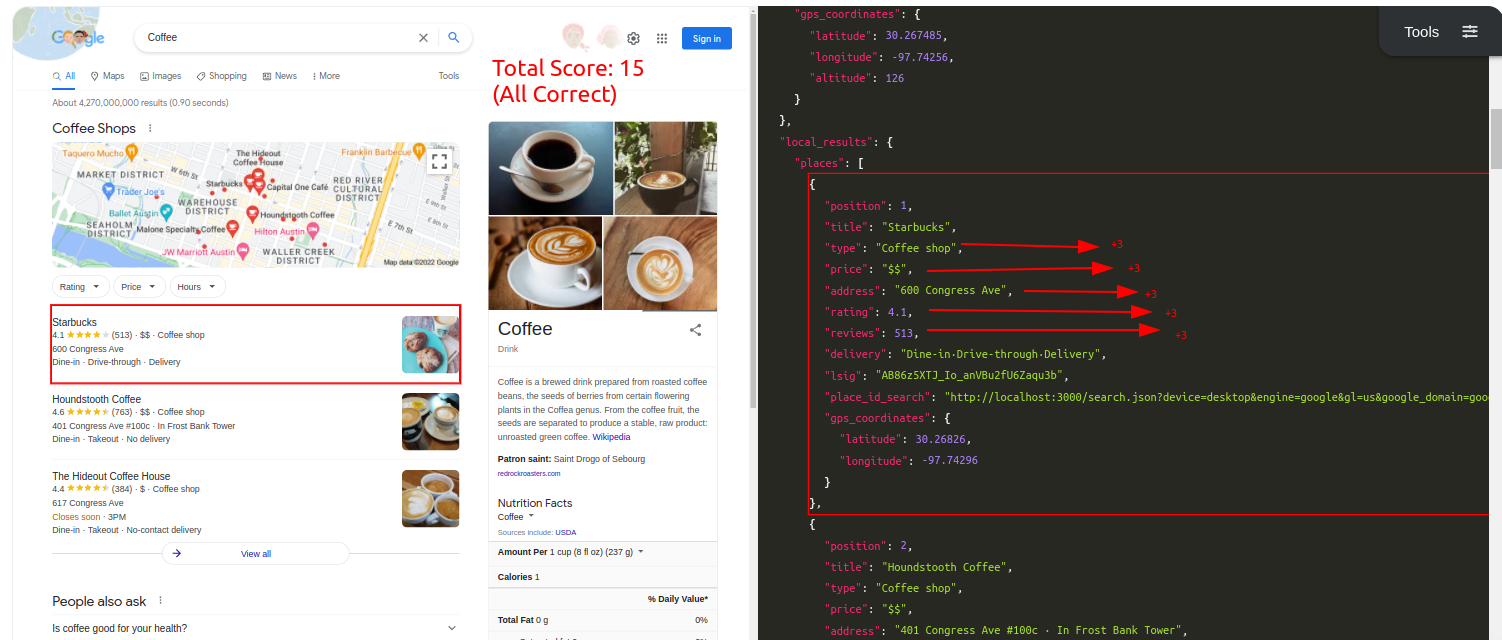
Task: Open the Google apps grid icon
Action: [x=661, y=38]
